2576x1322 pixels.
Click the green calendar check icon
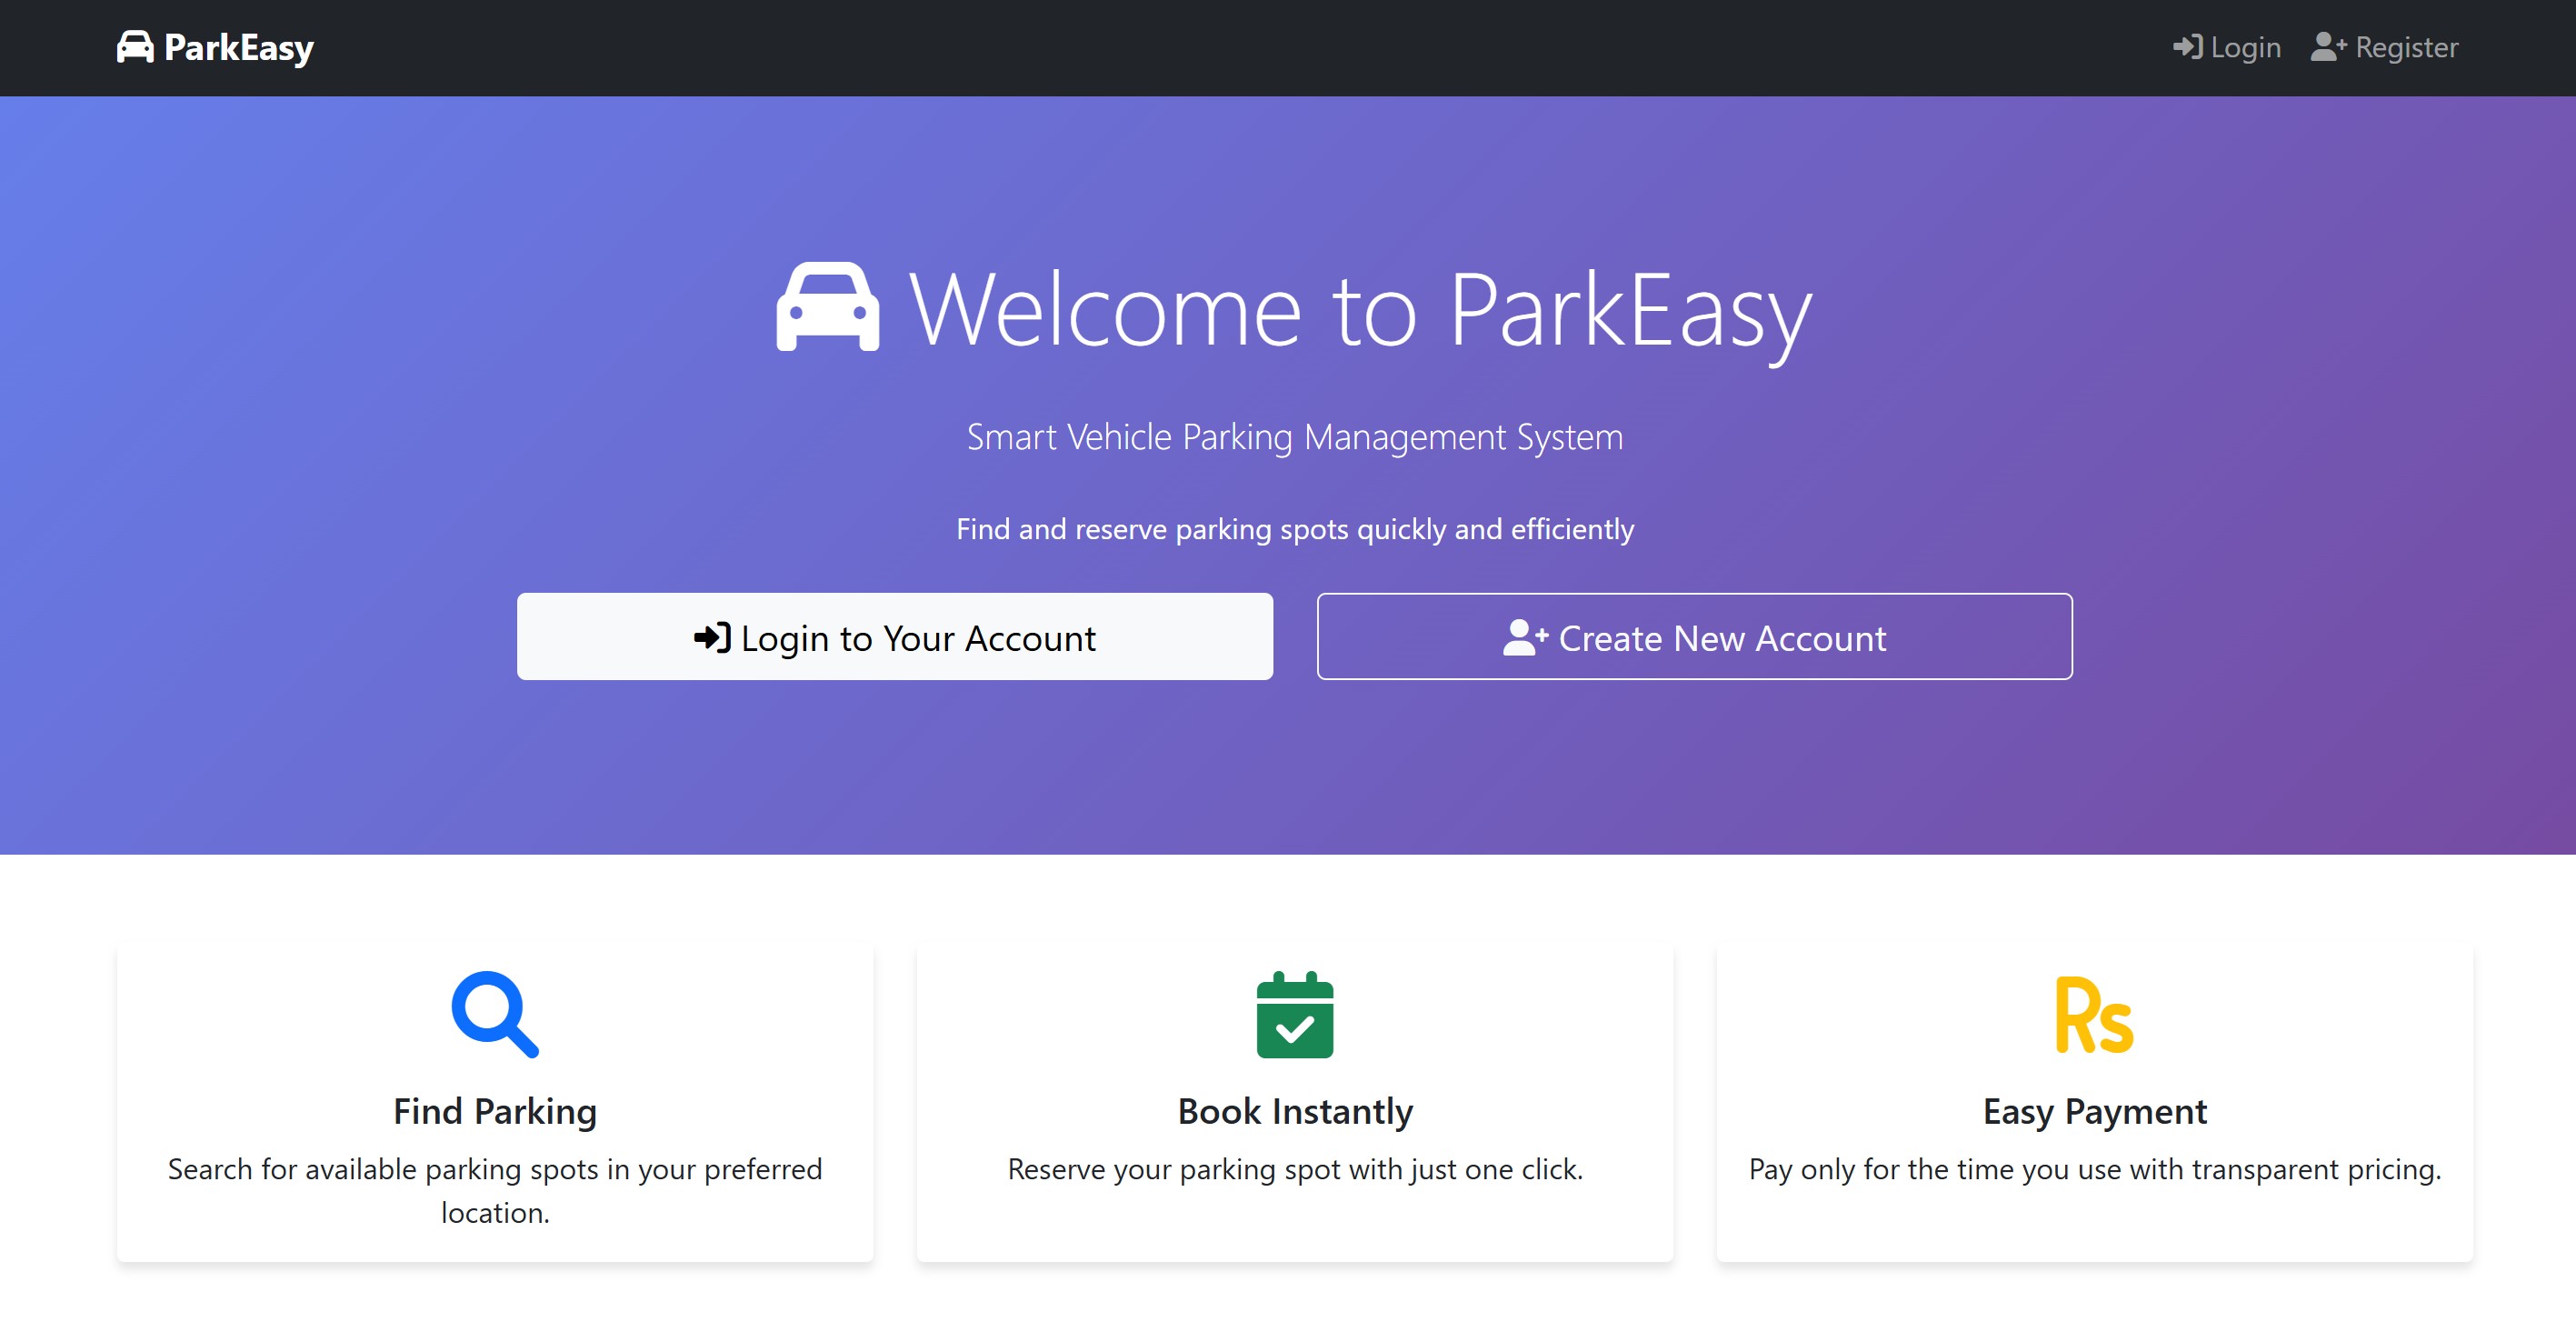click(x=1294, y=1014)
